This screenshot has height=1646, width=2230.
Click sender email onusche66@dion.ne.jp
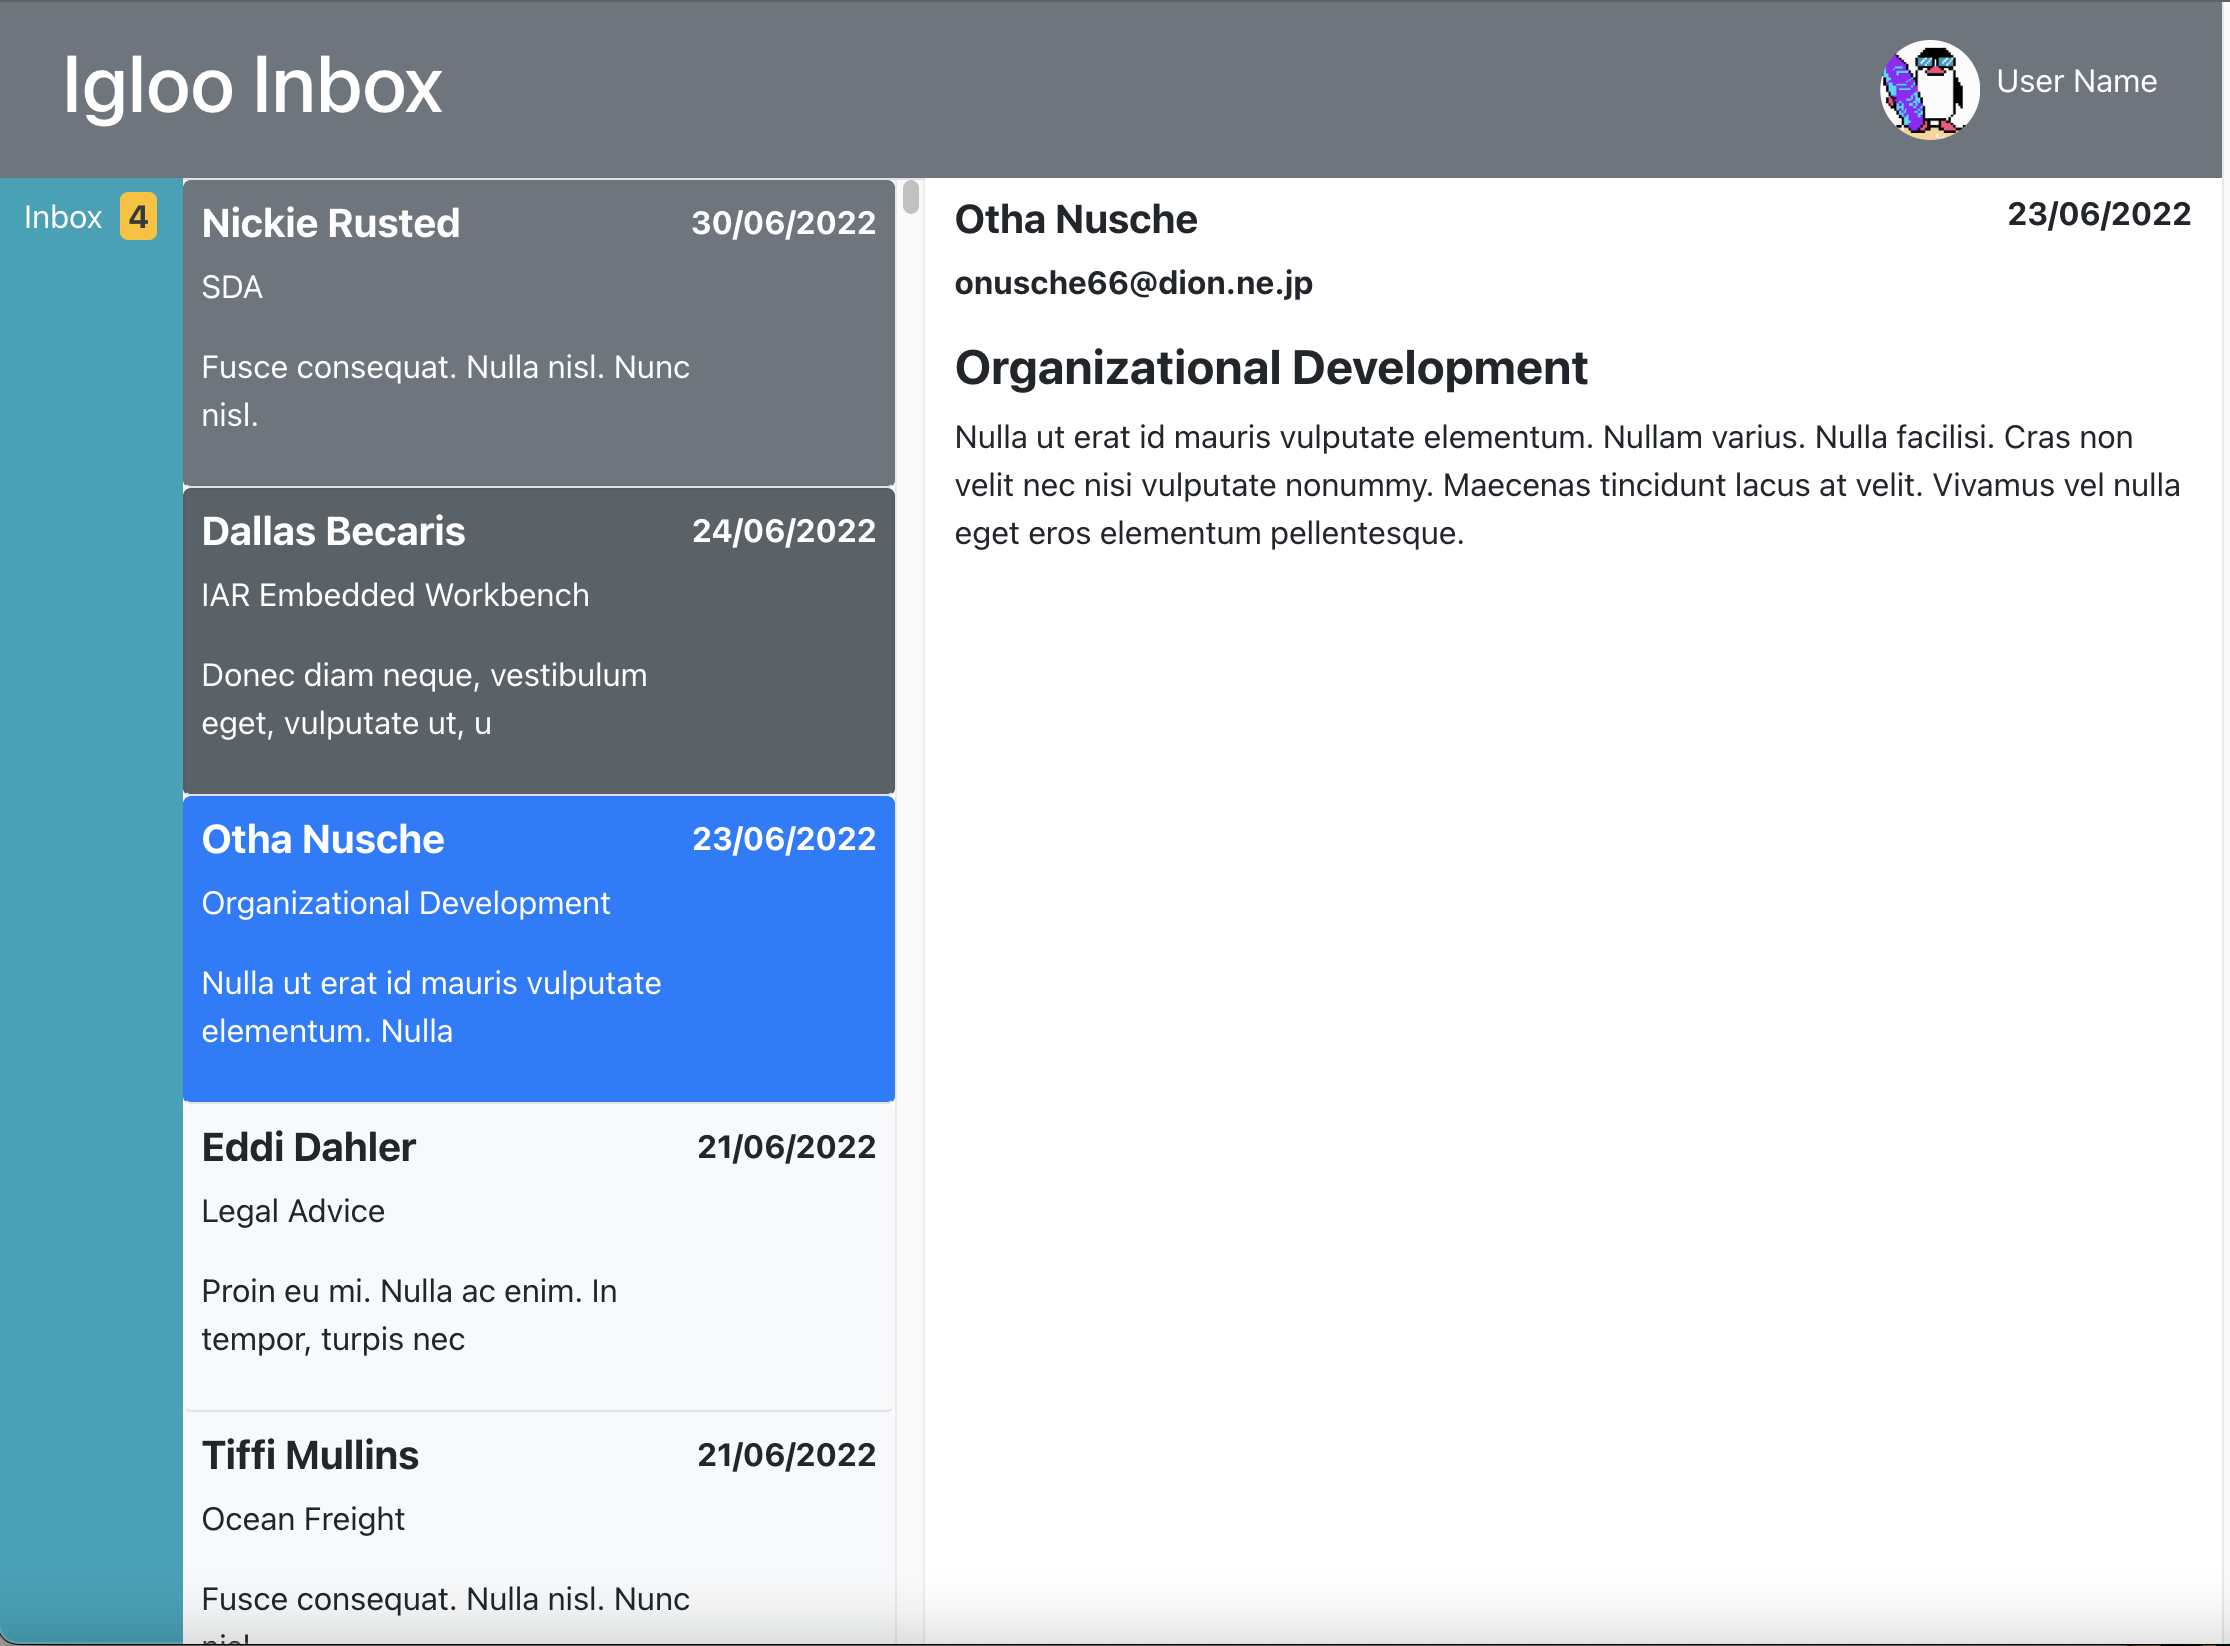click(x=1133, y=283)
